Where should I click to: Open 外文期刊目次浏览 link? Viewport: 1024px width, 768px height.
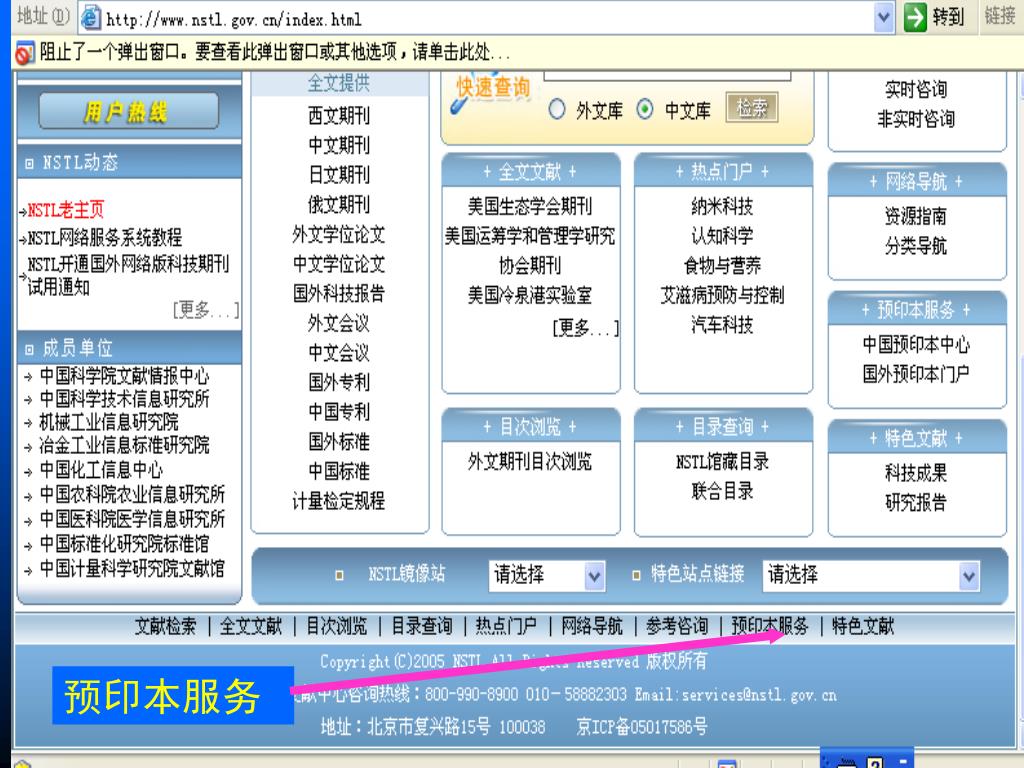pyautogui.click(x=530, y=462)
